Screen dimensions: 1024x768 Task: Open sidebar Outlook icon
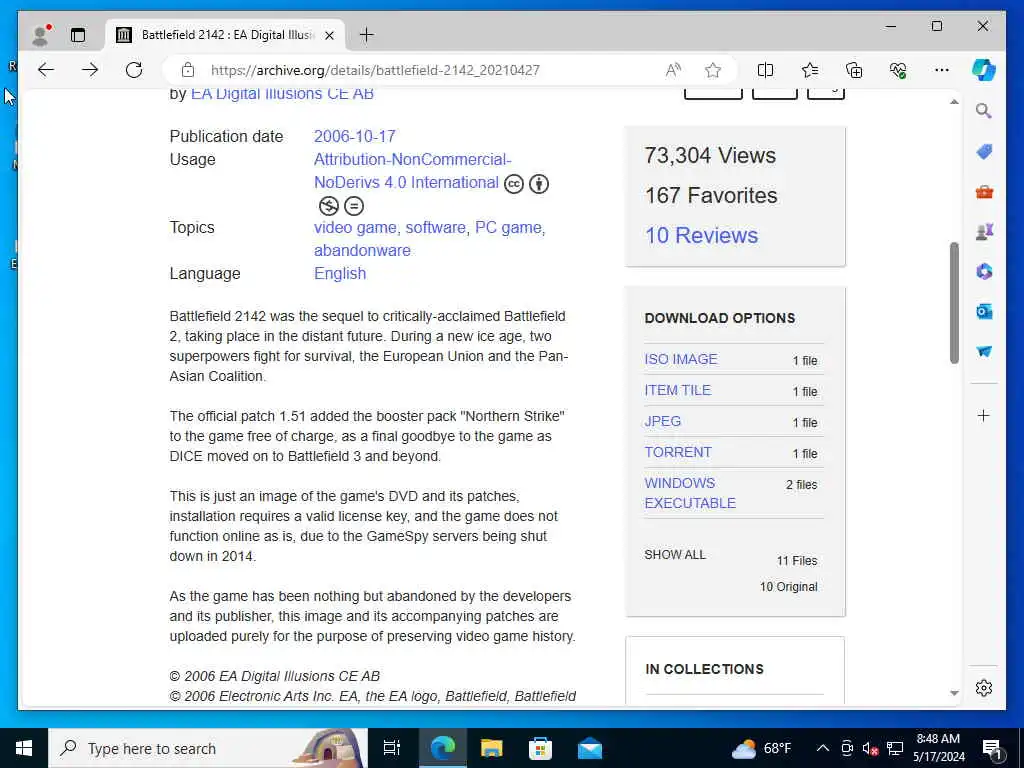point(984,312)
